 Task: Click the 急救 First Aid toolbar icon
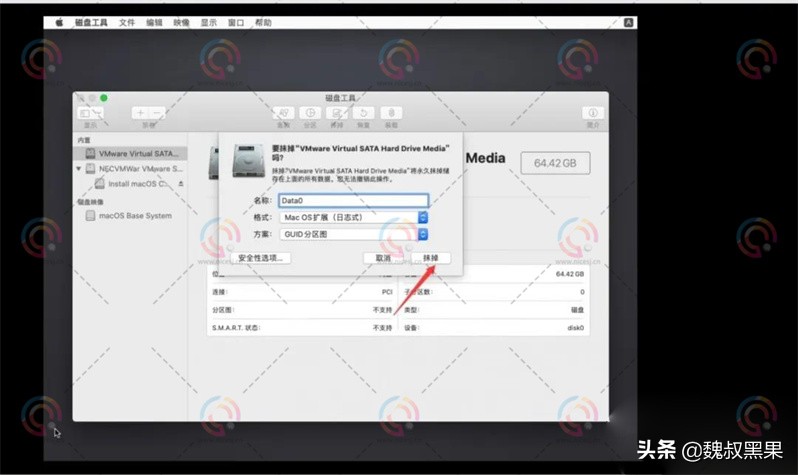point(283,113)
